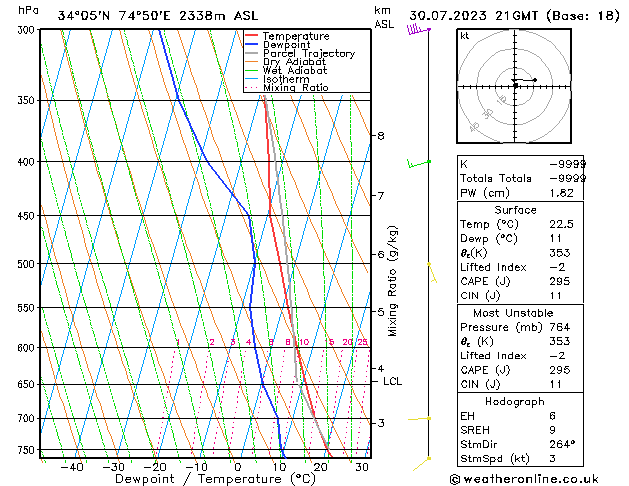629x486 pixels.
Task: Click the yellow wind barb at 700 hPa
Action: 419,419
